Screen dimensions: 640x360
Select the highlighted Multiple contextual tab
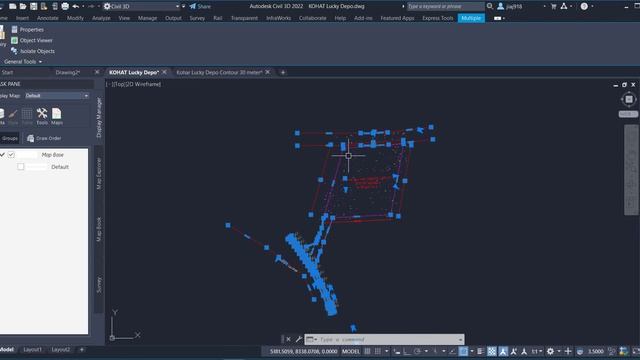(x=471, y=18)
